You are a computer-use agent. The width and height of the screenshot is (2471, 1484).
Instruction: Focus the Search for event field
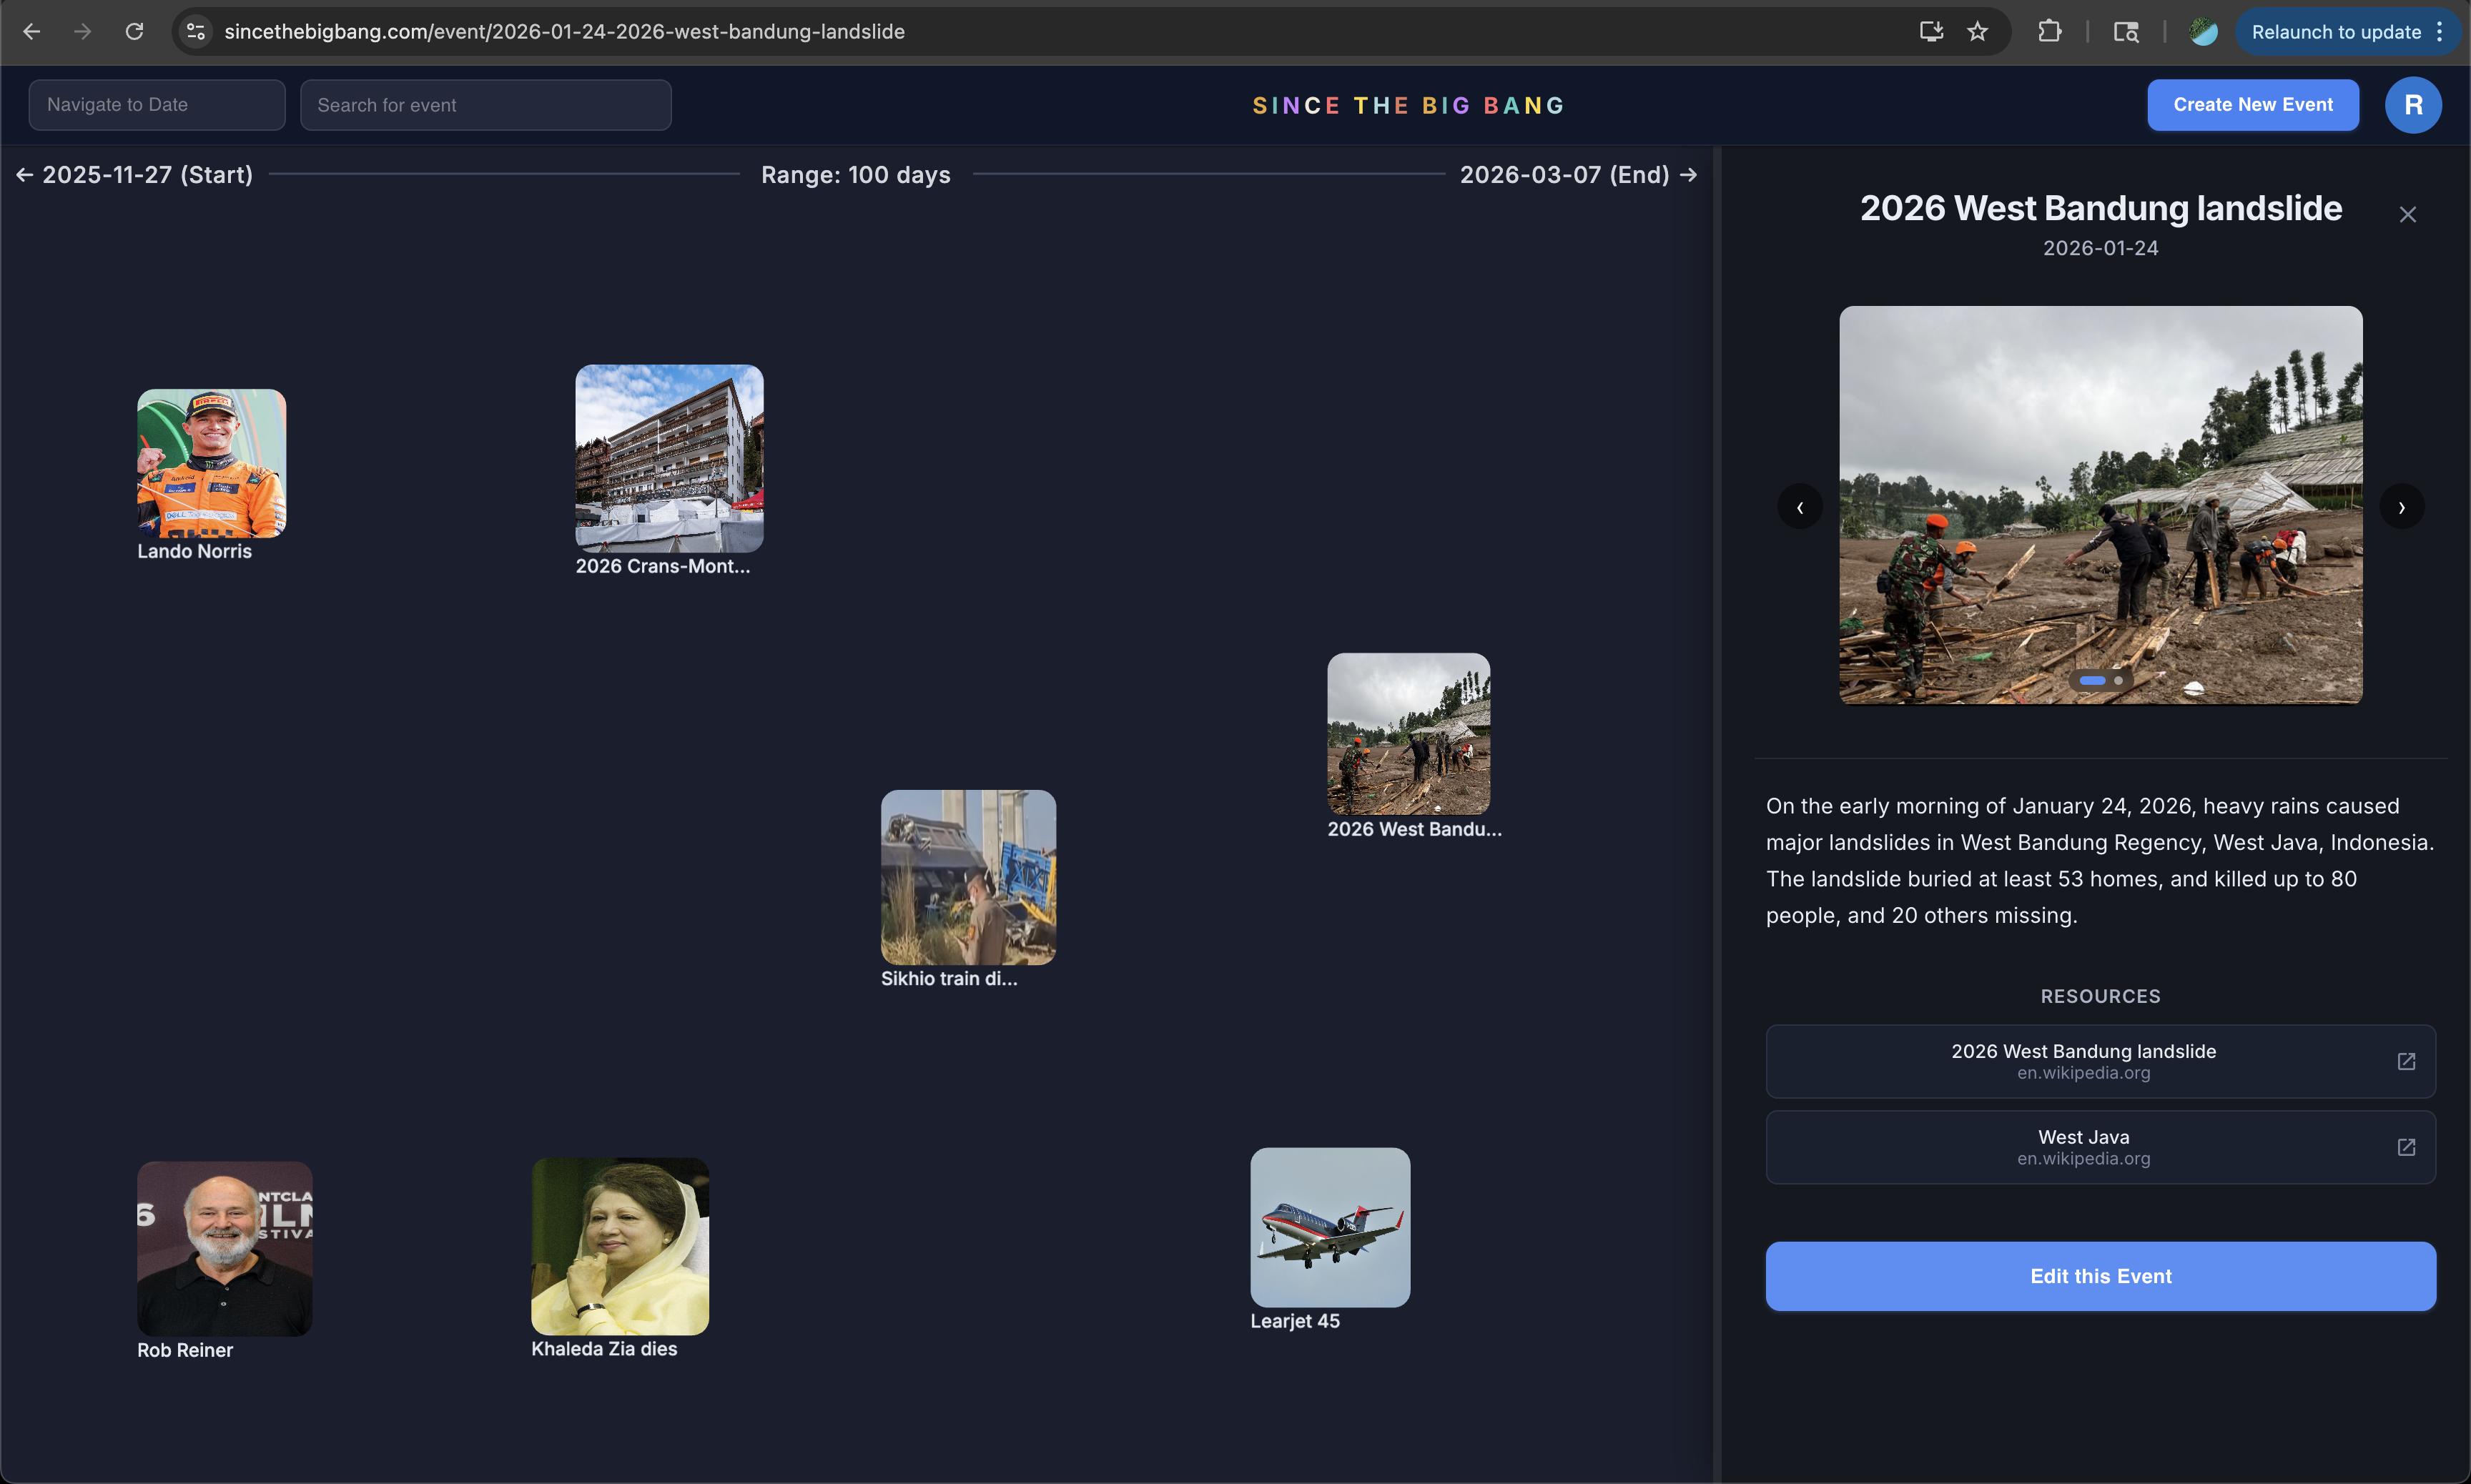pos(485,105)
